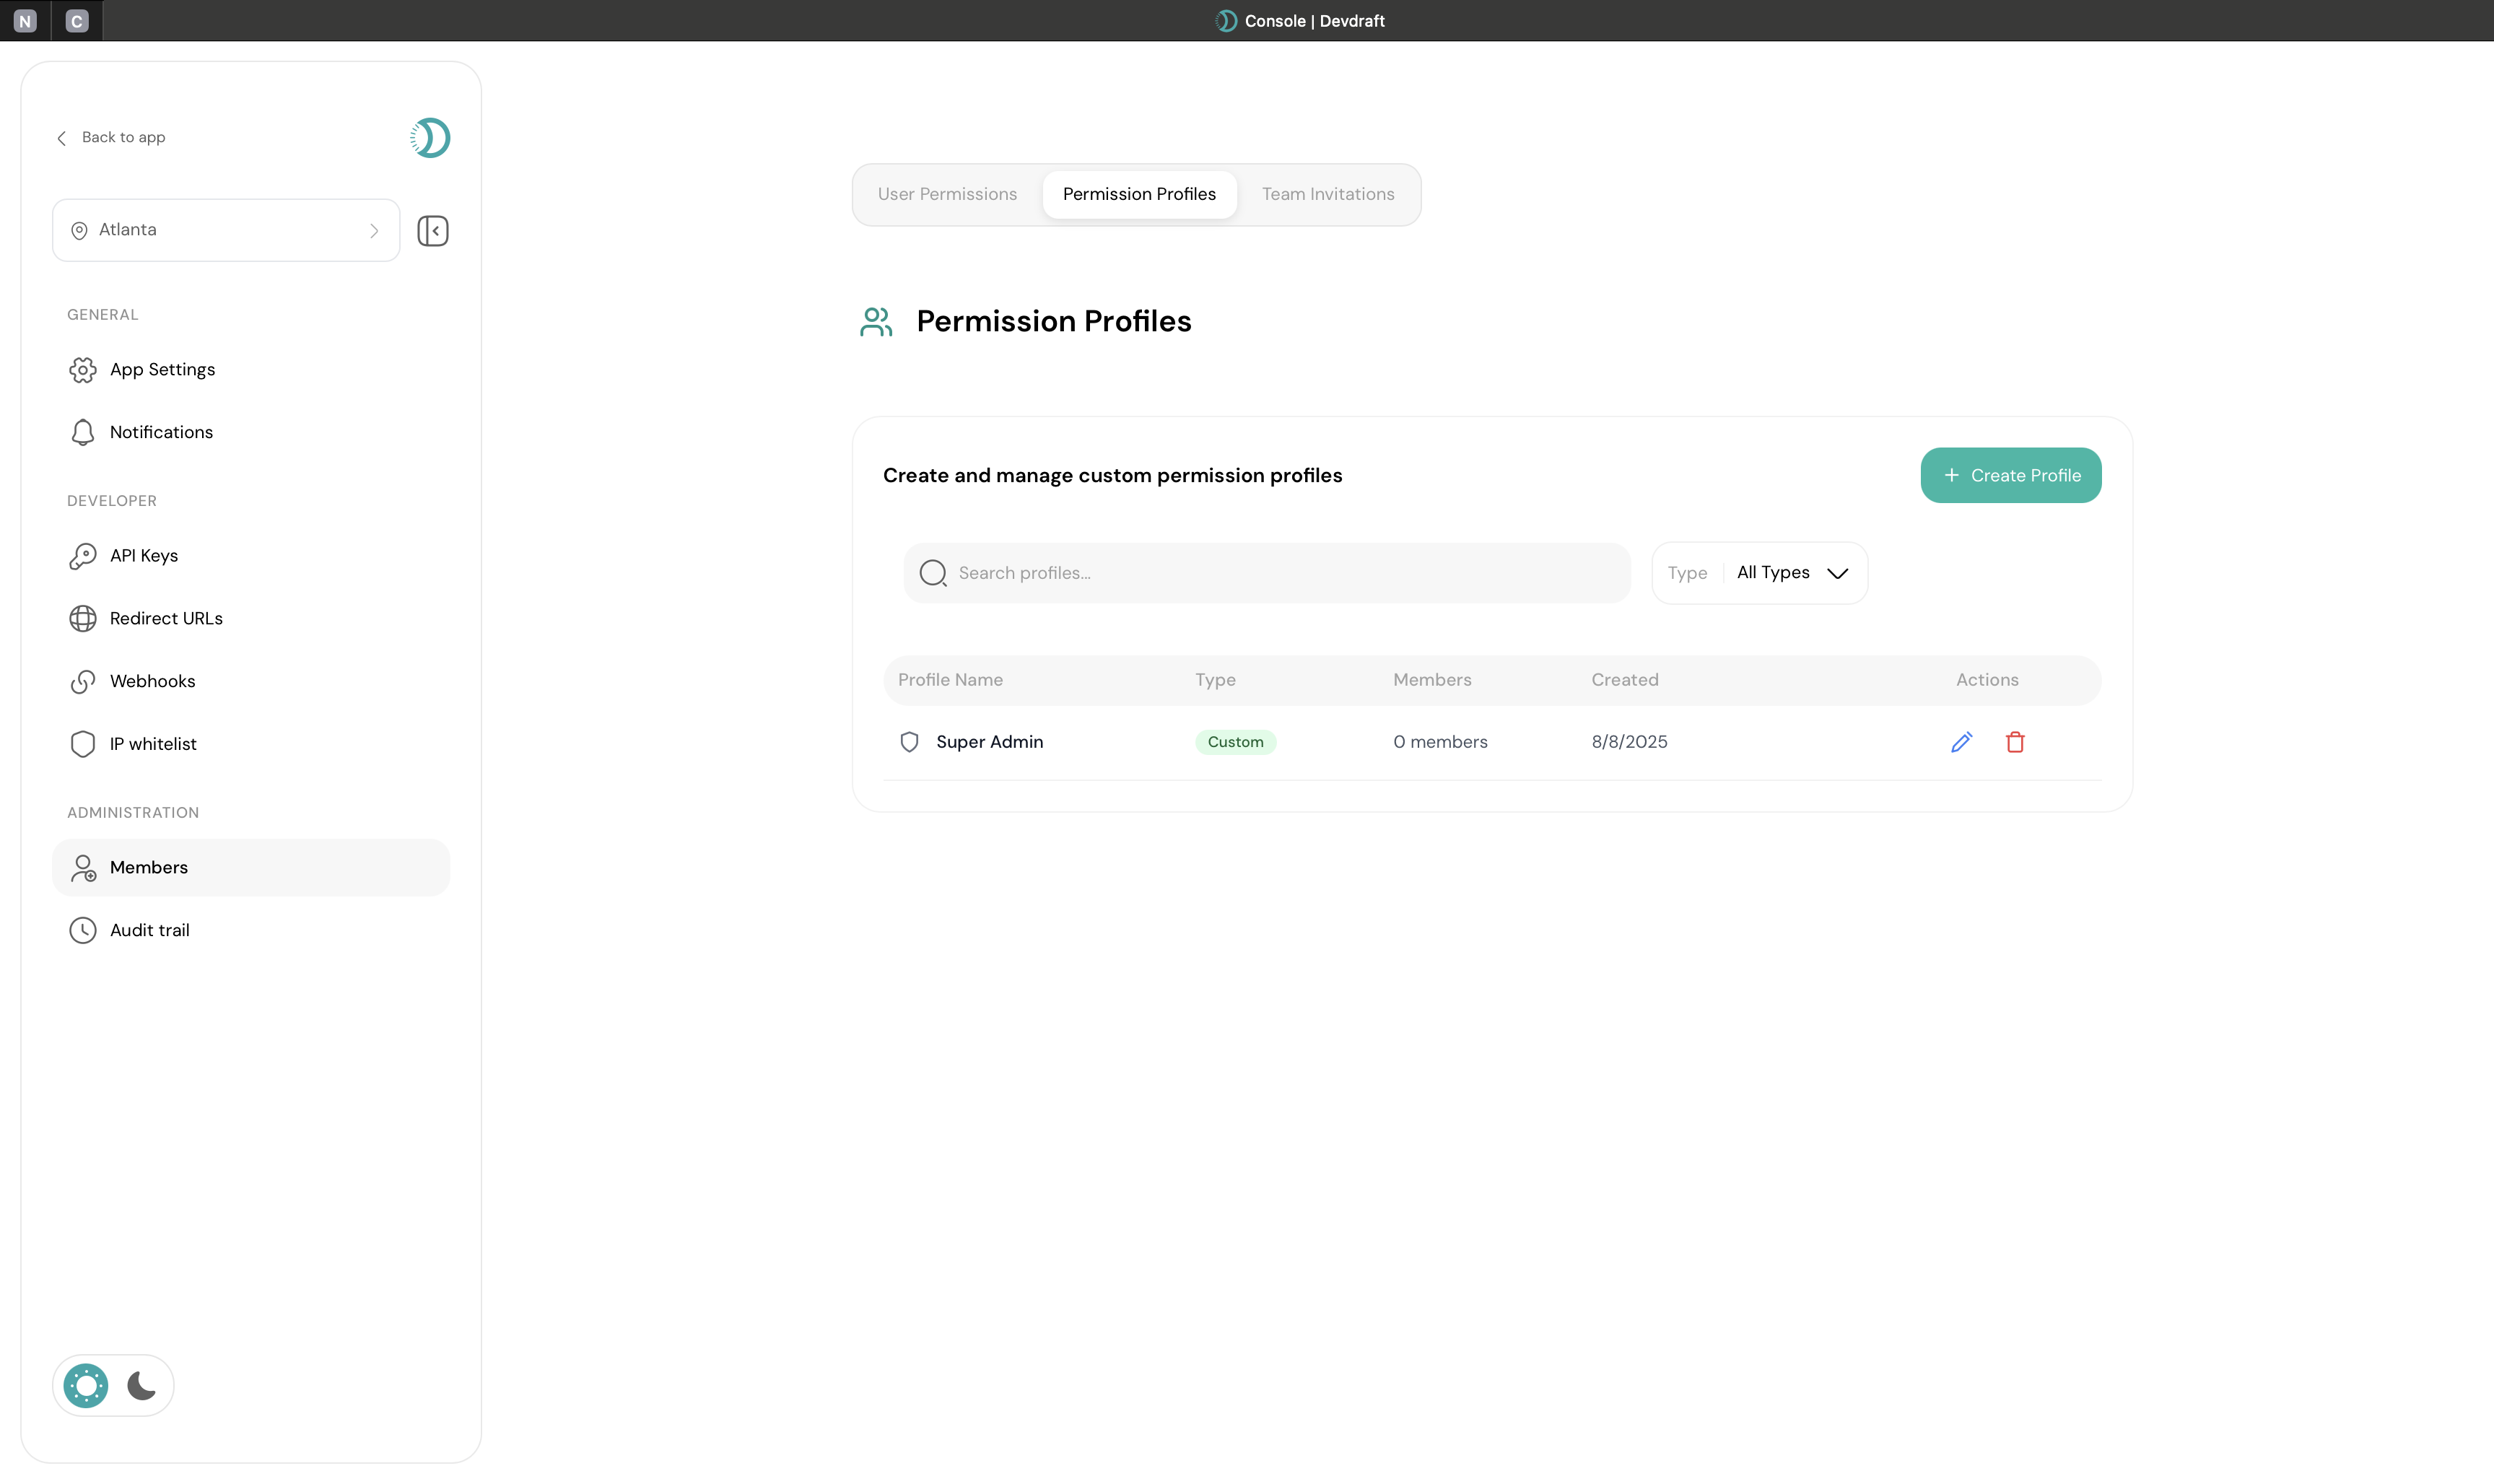Collapse the sidebar panel
Viewport: 2494px width, 1484px height.
[432, 230]
